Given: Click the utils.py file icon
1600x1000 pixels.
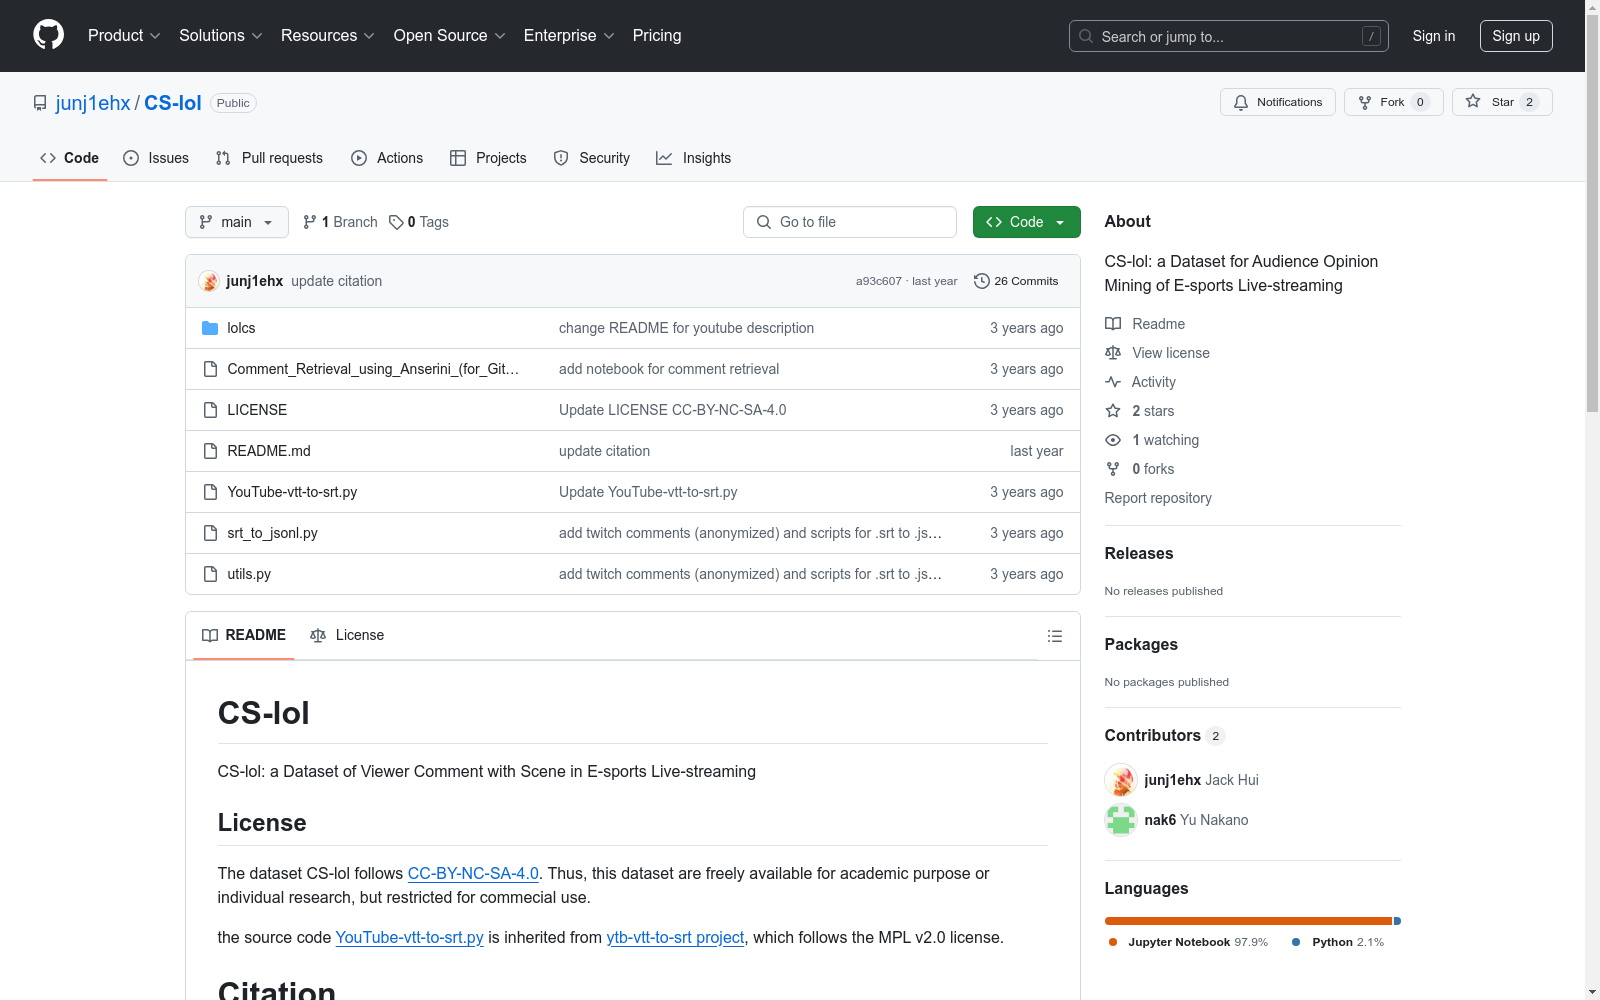Looking at the screenshot, I should point(210,574).
